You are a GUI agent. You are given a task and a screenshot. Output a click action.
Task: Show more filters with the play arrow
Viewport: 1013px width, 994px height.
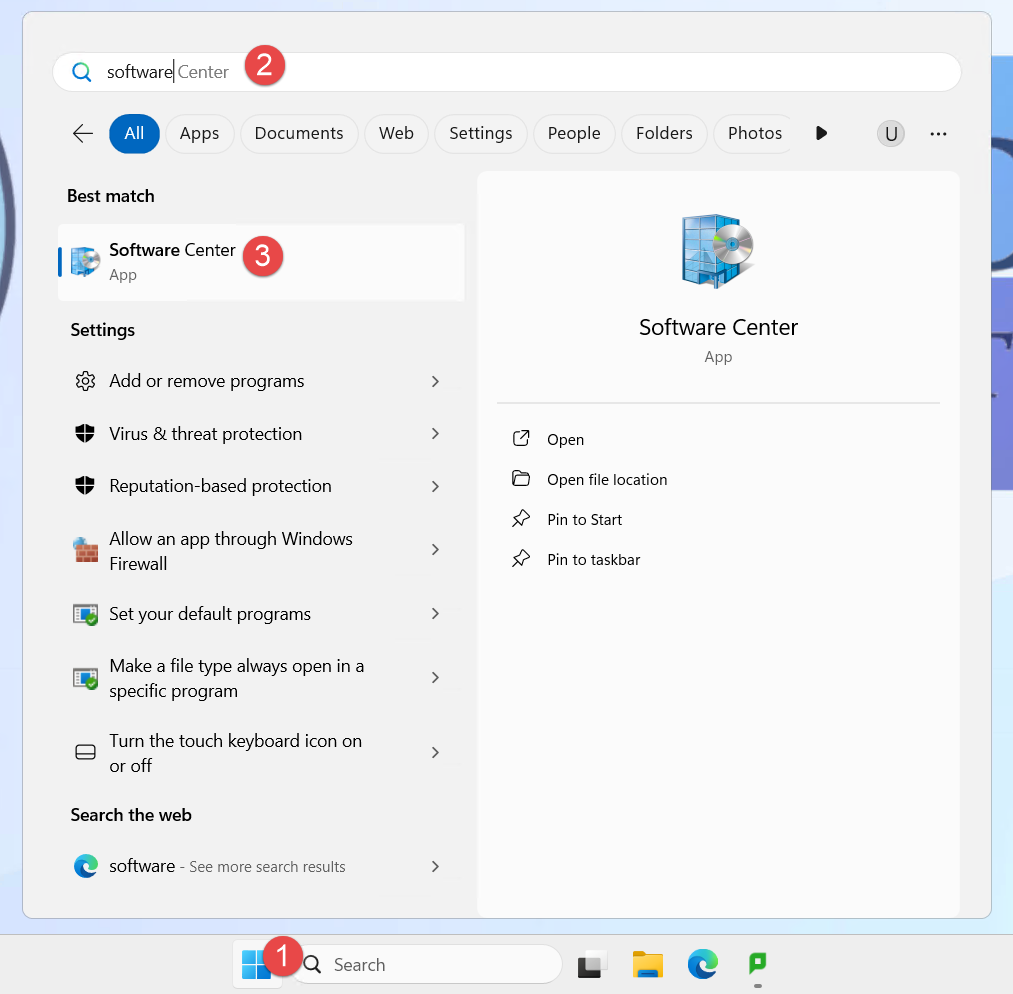[821, 134]
